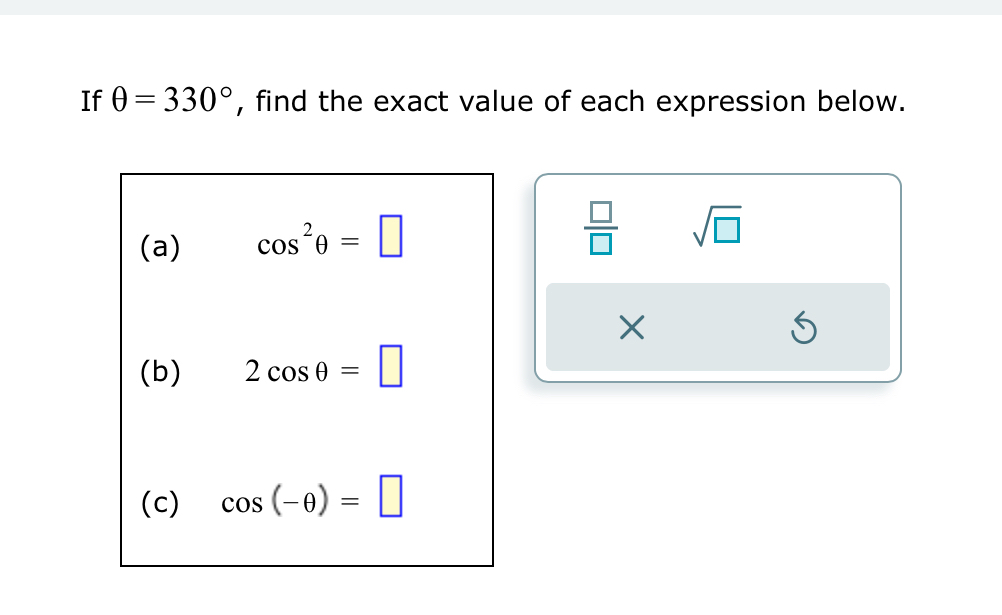Activate part (a) response box
The height and width of the screenshot is (615, 1002).
click(390, 238)
